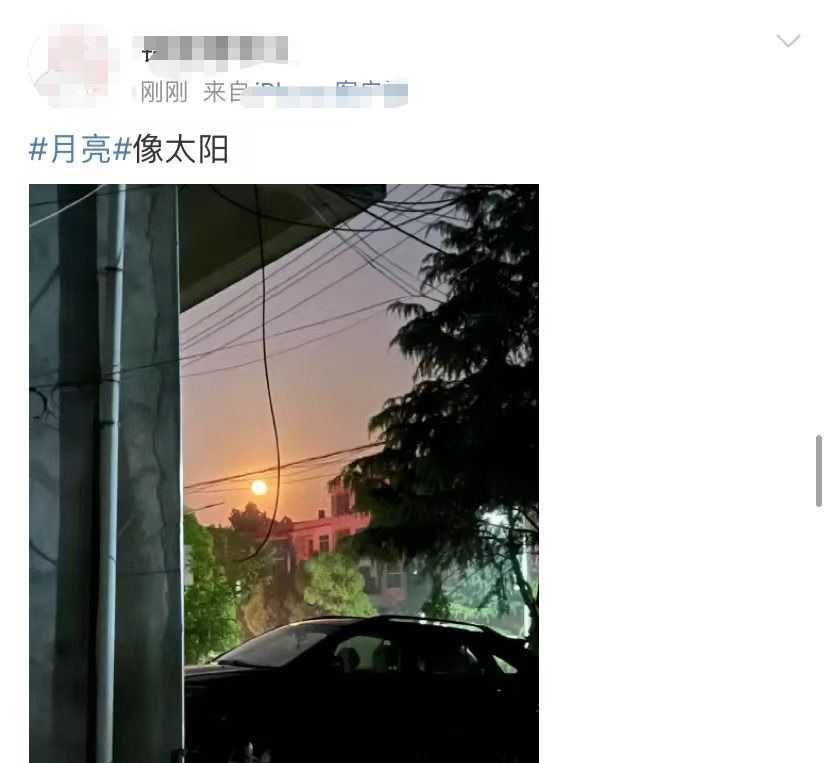This screenshot has width=828, height=763.
Task: Click the blurred text after 来自
Action: point(325,93)
